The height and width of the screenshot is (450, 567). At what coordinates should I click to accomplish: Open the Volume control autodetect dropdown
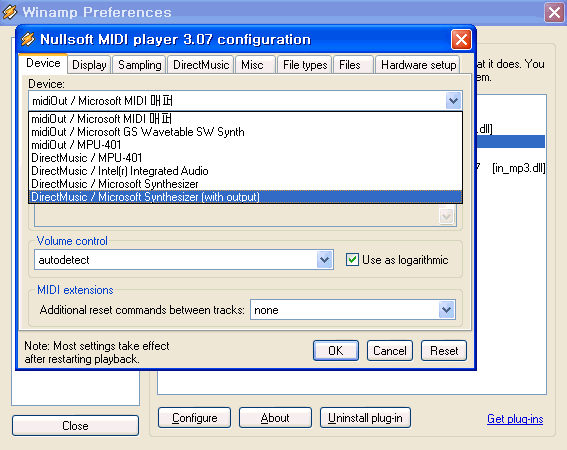pyautogui.click(x=324, y=260)
